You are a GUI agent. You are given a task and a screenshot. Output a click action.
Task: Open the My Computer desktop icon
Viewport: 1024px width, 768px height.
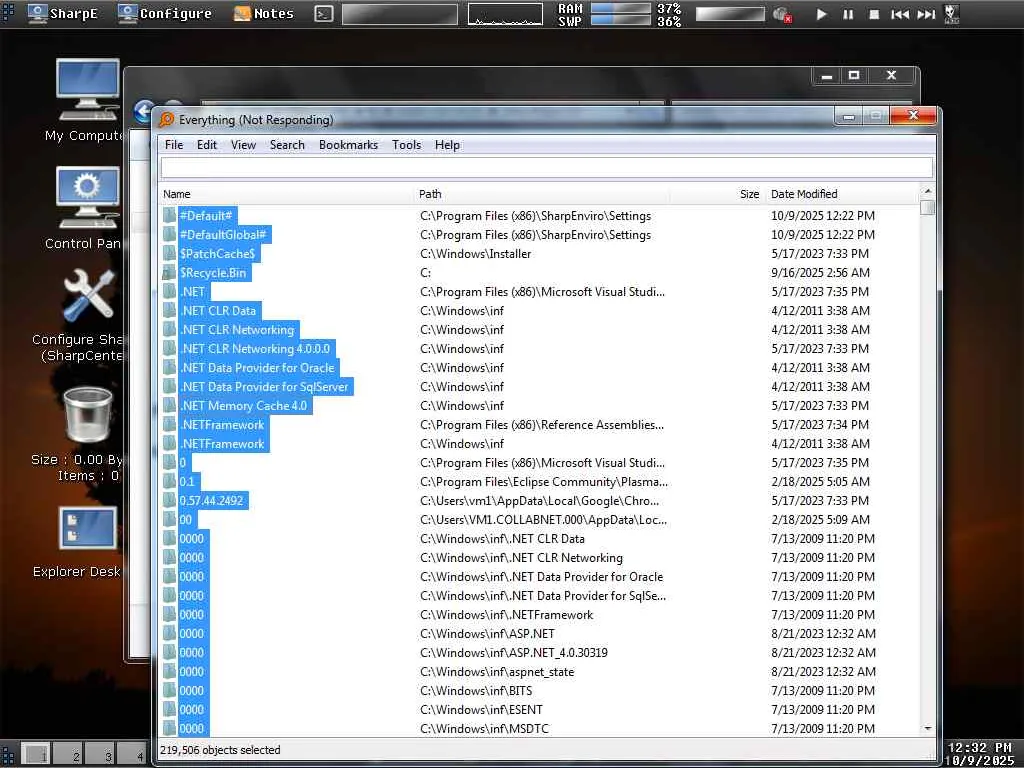(88, 89)
